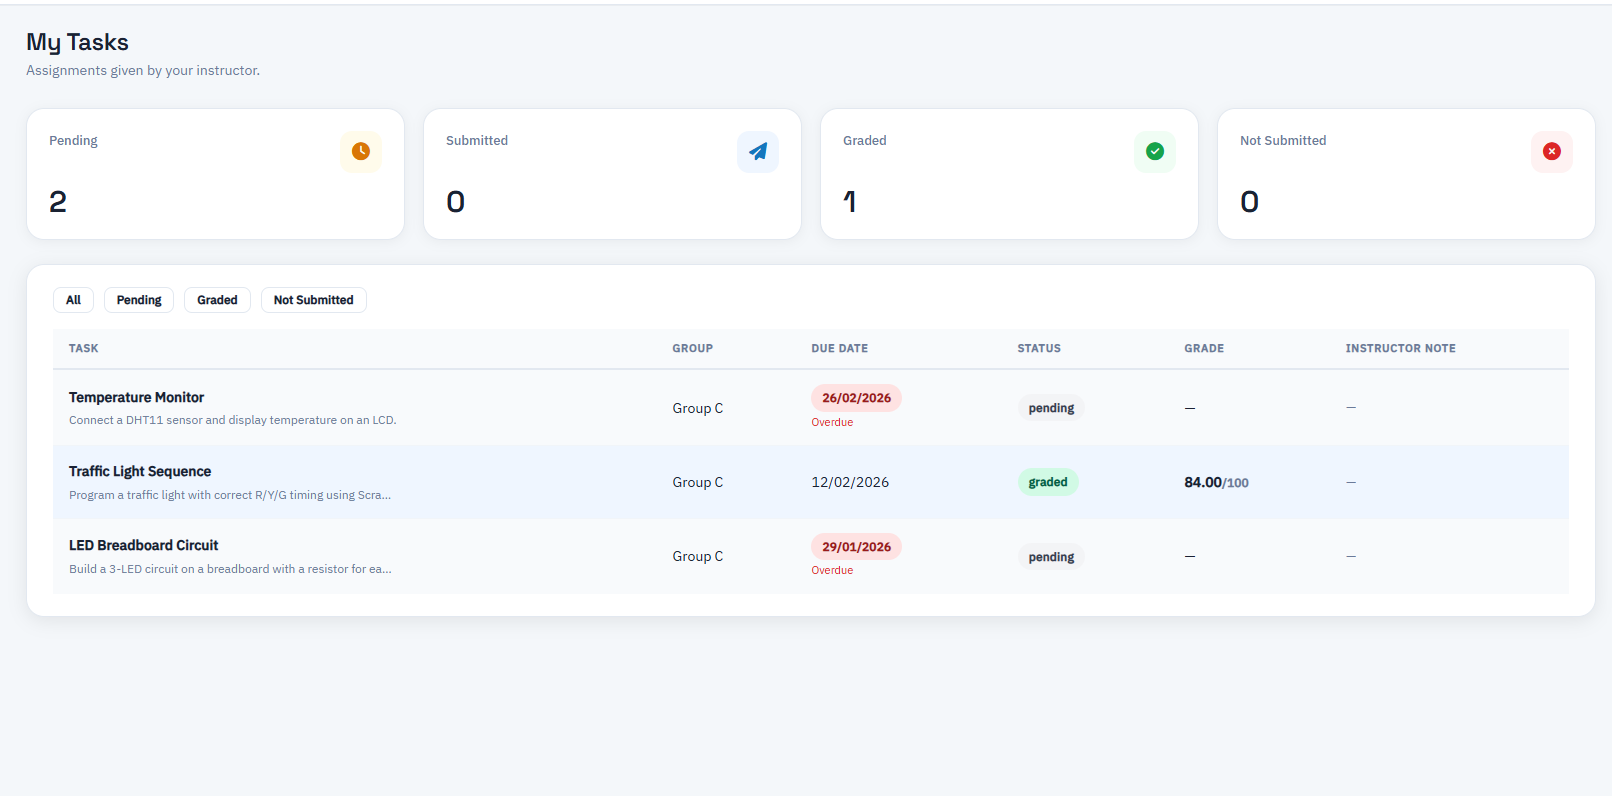This screenshot has width=1612, height=796.
Task: Select the All filter tab
Action: tap(73, 300)
